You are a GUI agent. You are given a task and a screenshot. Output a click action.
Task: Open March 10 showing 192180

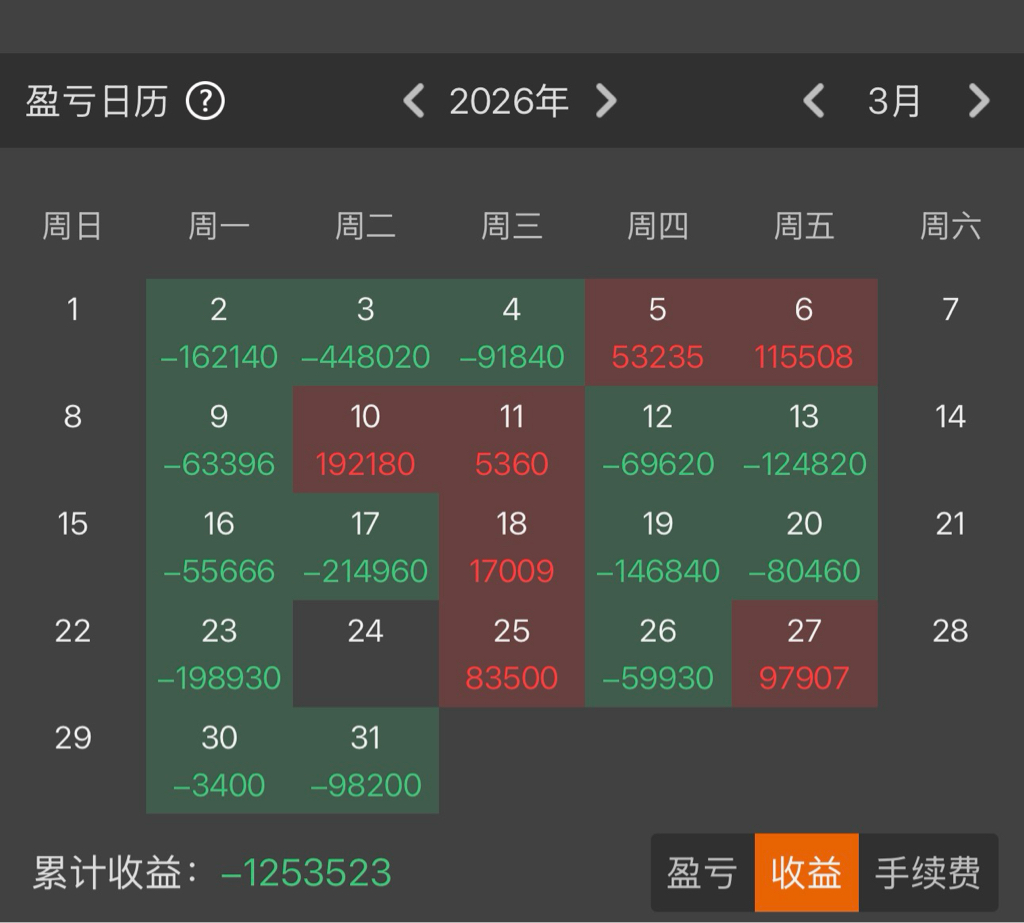tap(365, 439)
